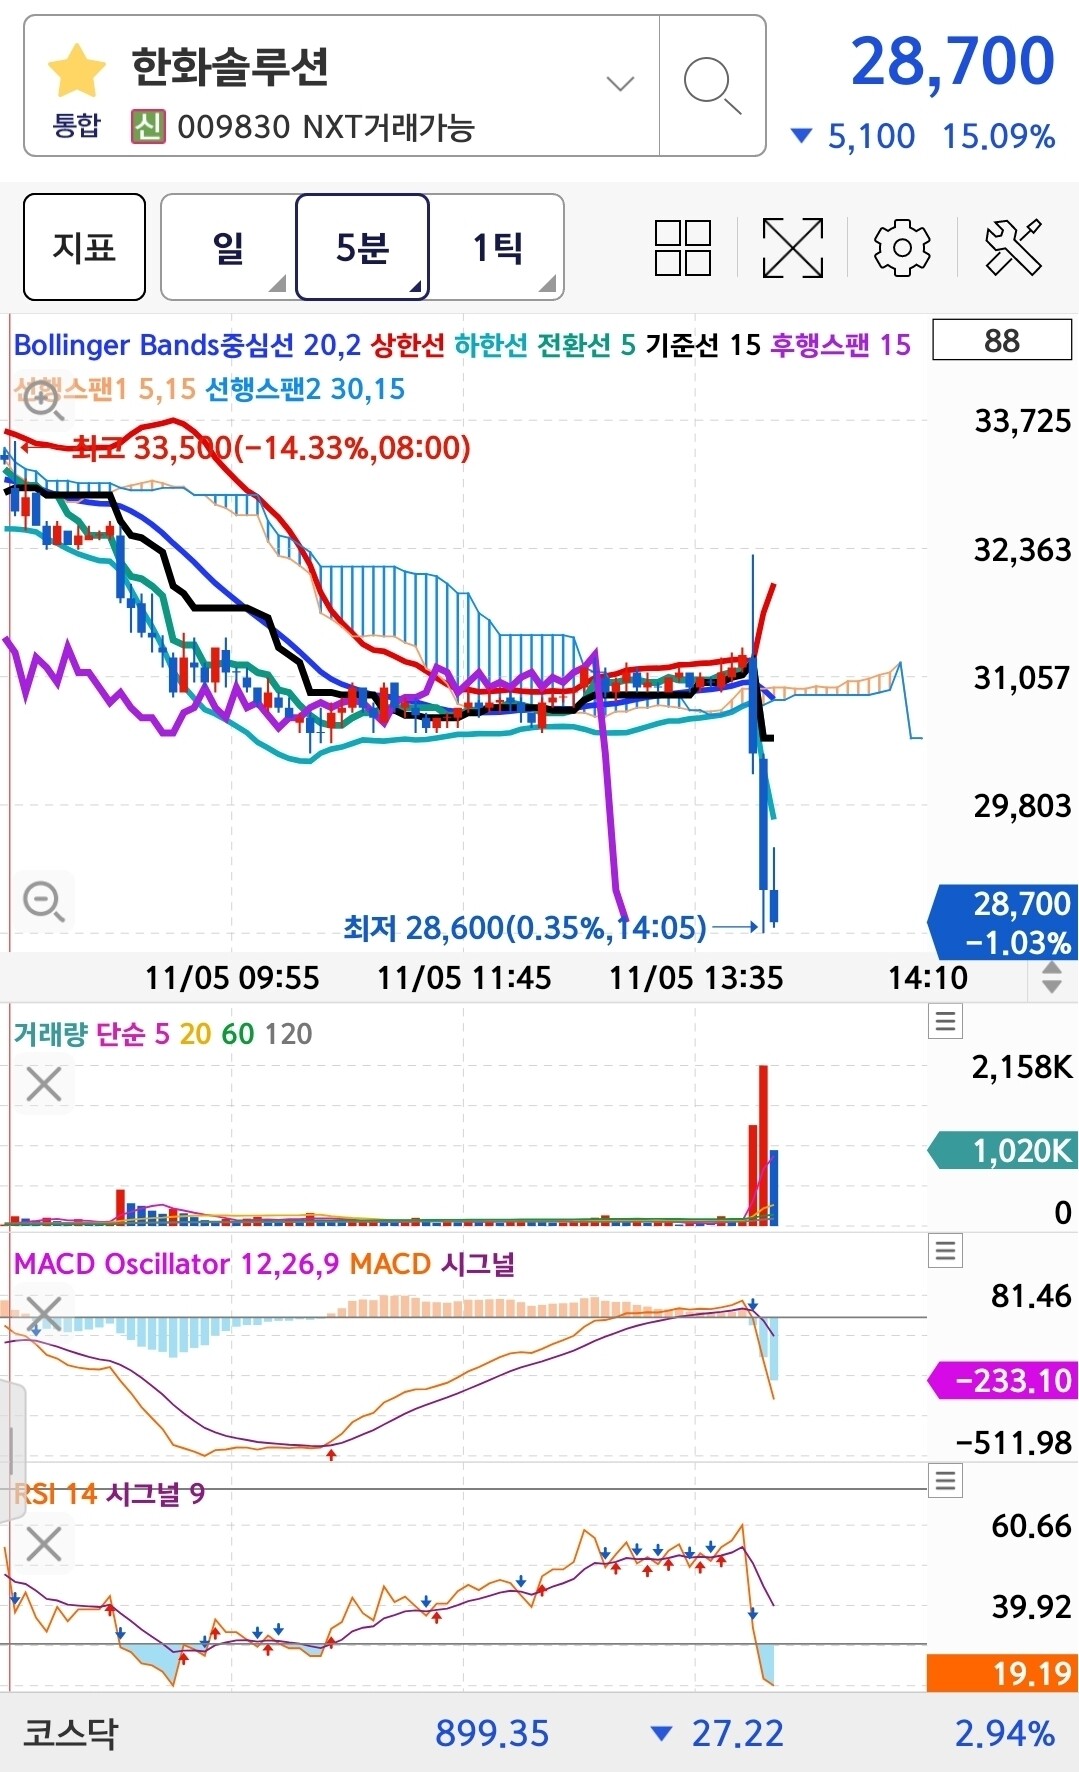Click the 상한선 legend label
This screenshot has height=1772, width=1079.
[x=407, y=345]
